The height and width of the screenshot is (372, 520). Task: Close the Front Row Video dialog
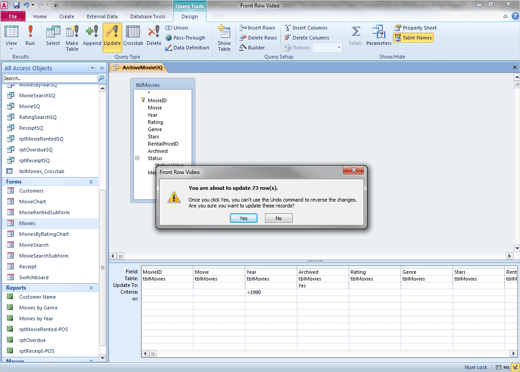click(354, 171)
